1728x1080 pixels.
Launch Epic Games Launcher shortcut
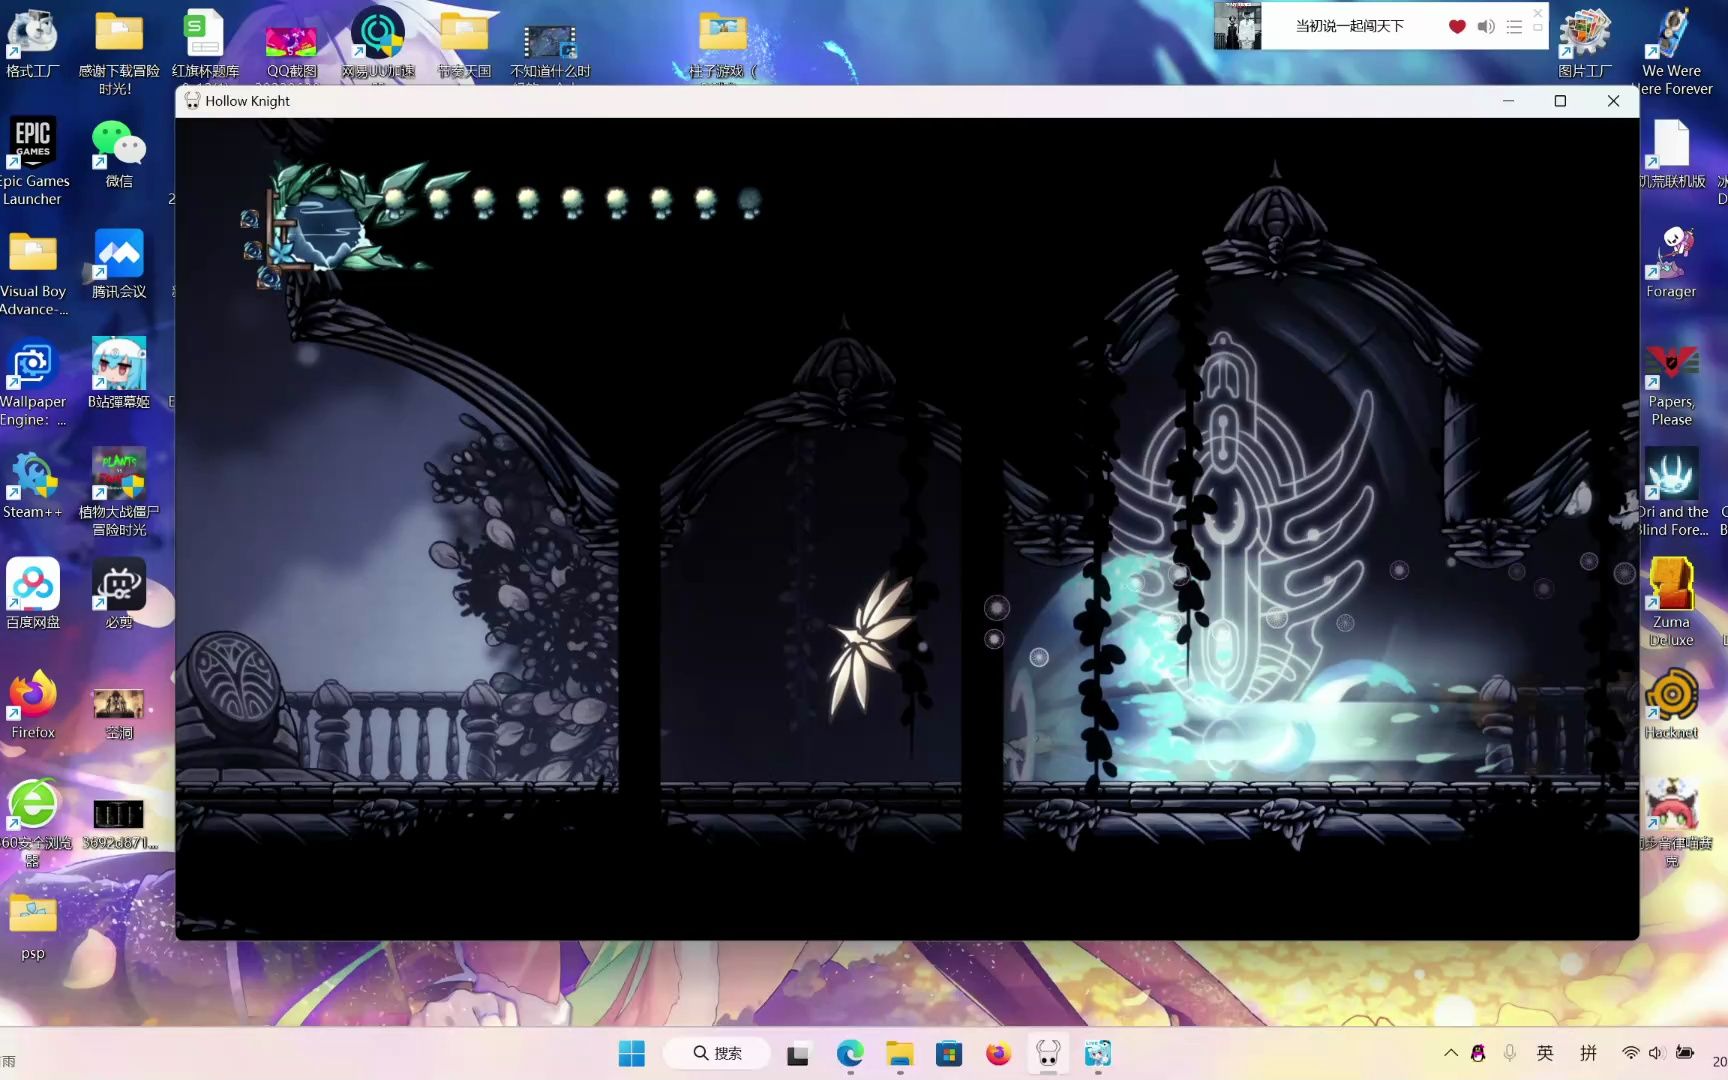click(x=32, y=160)
